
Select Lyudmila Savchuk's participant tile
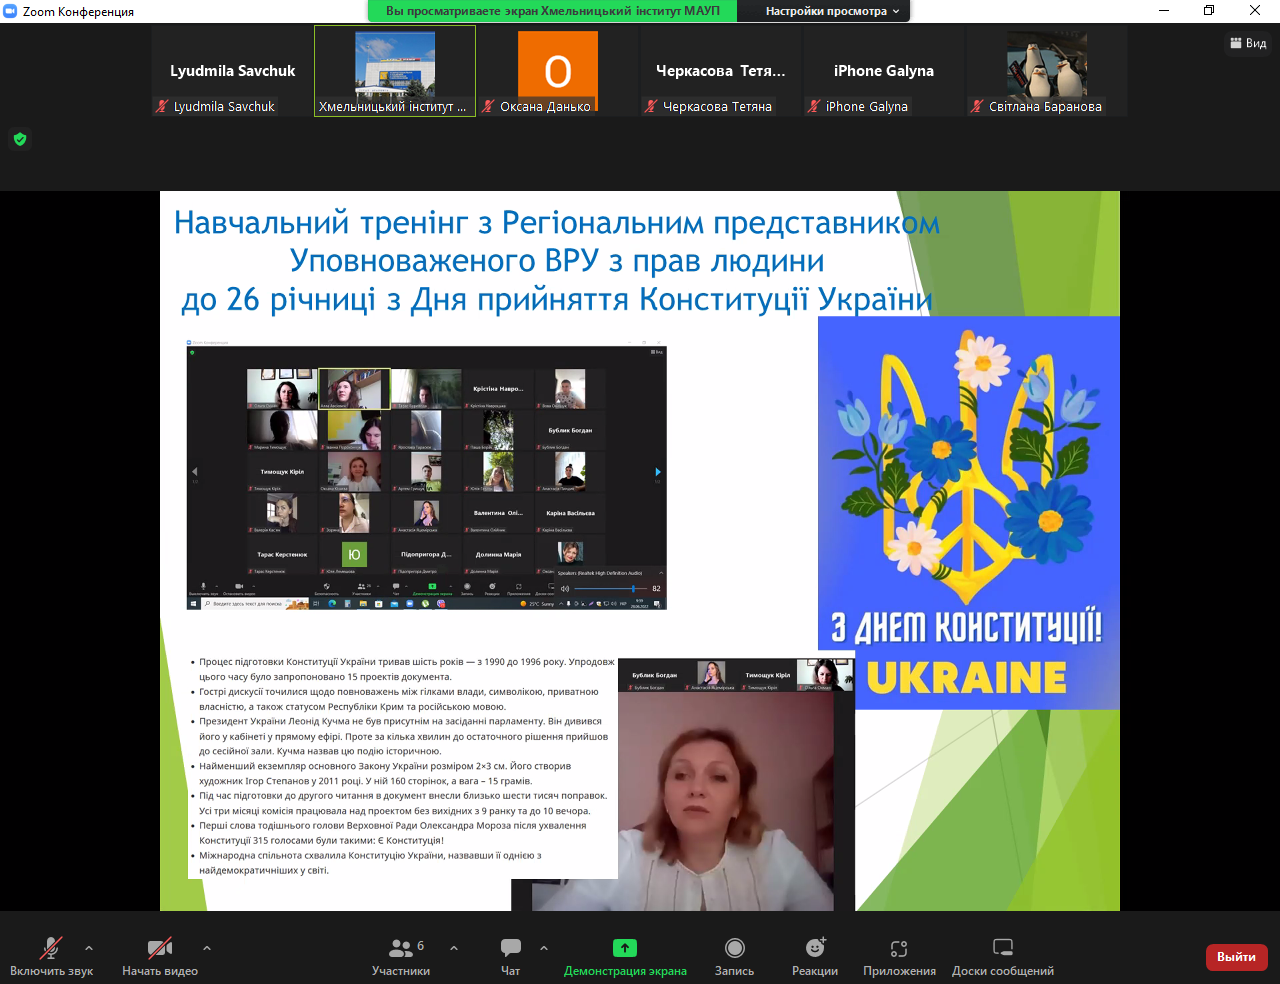click(232, 71)
